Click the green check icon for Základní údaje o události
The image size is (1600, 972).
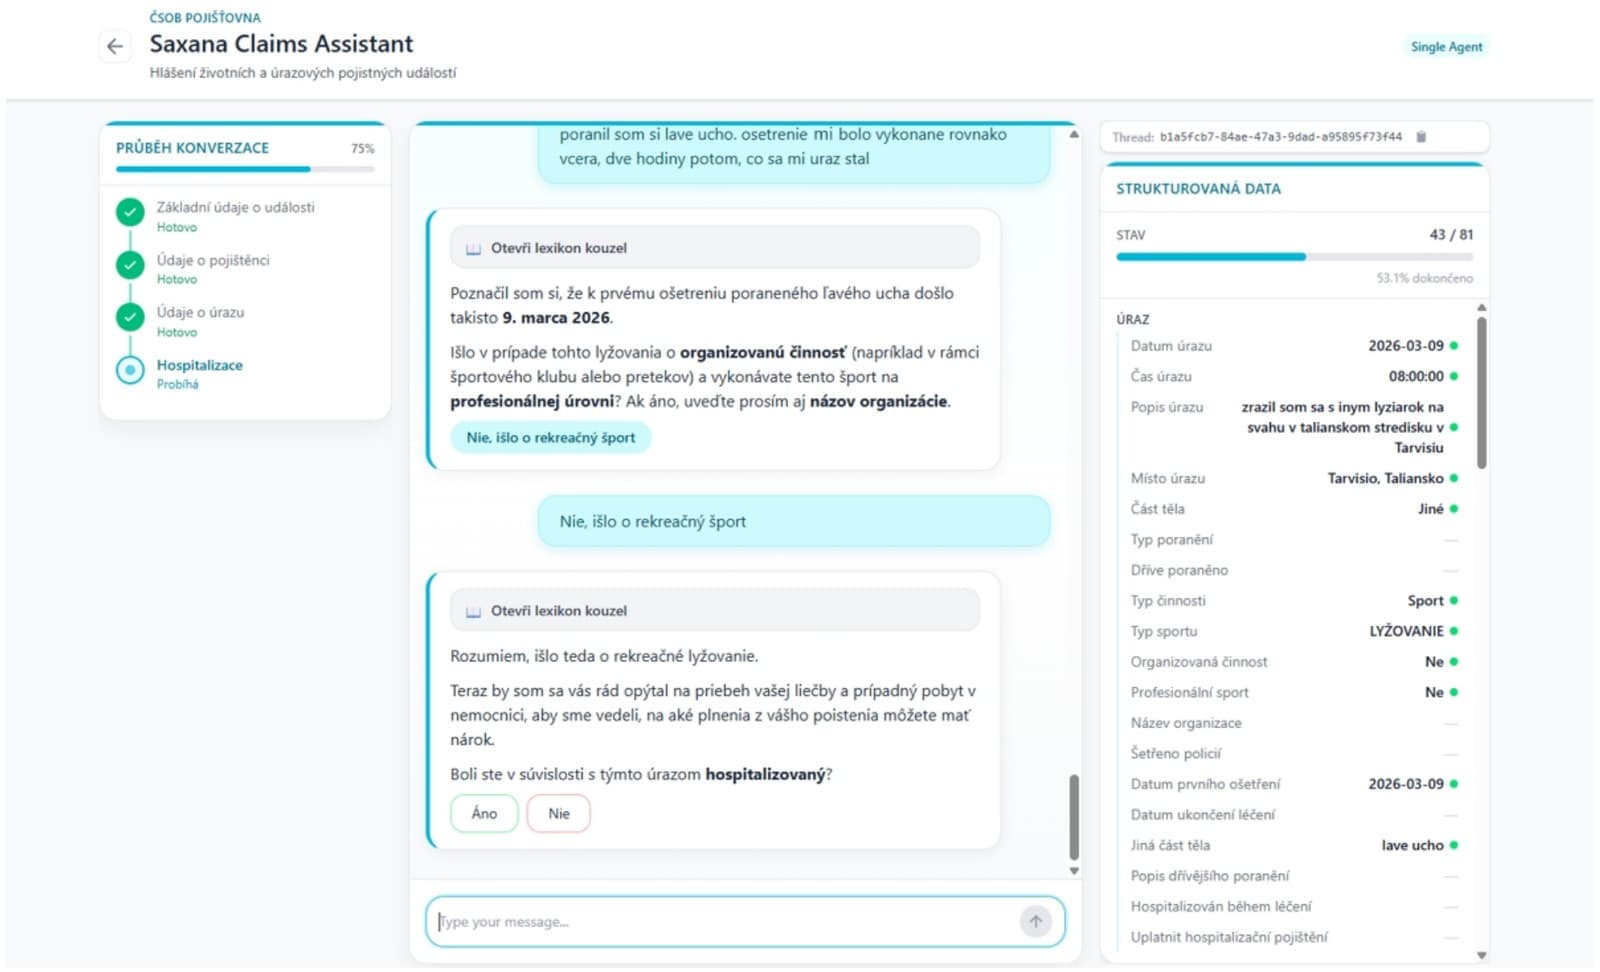click(130, 212)
